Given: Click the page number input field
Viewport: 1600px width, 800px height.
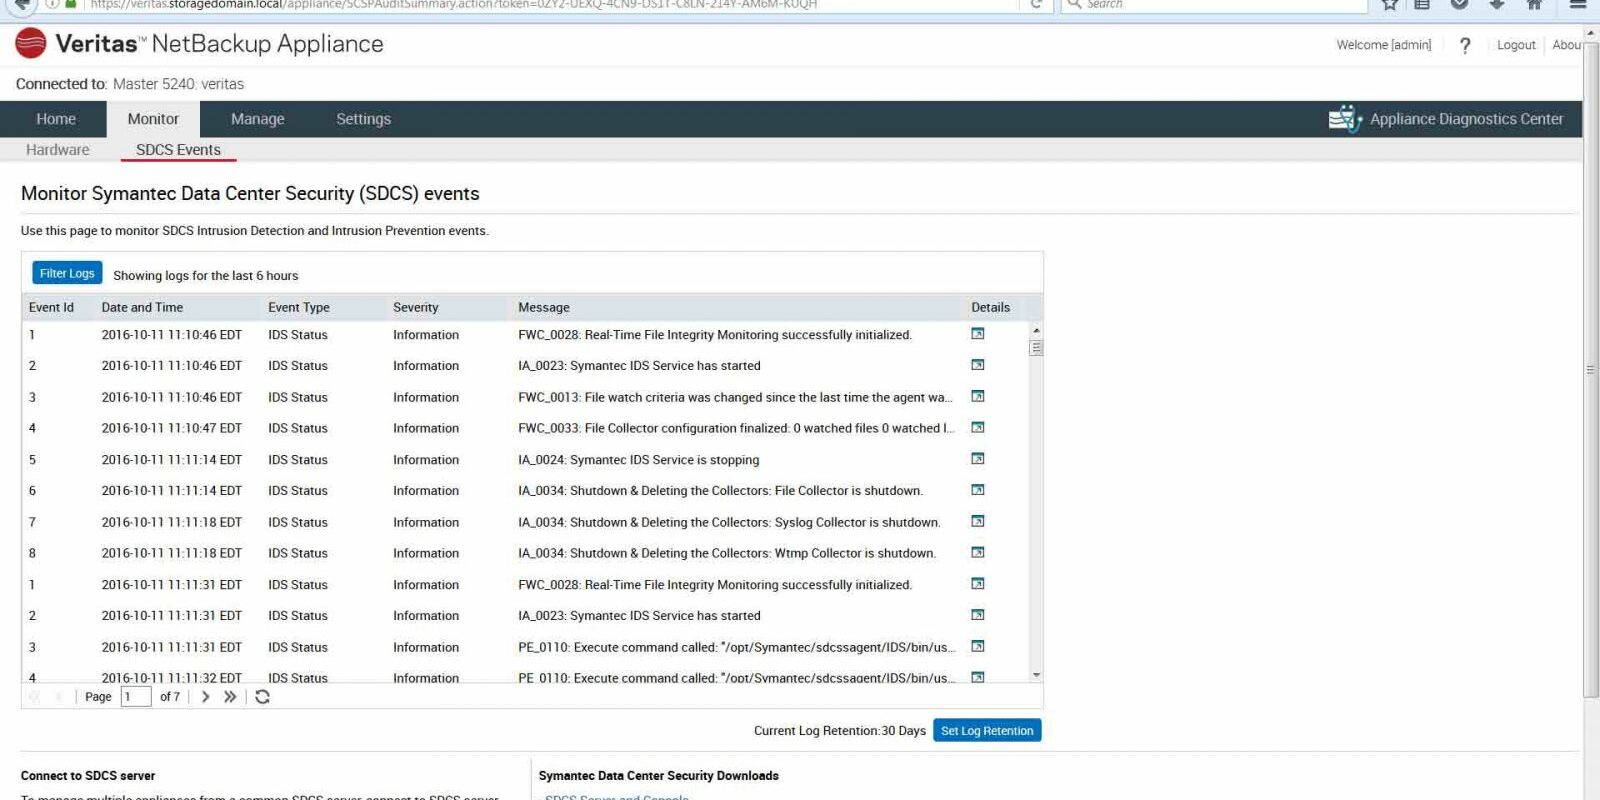Looking at the screenshot, I should [x=135, y=697].
